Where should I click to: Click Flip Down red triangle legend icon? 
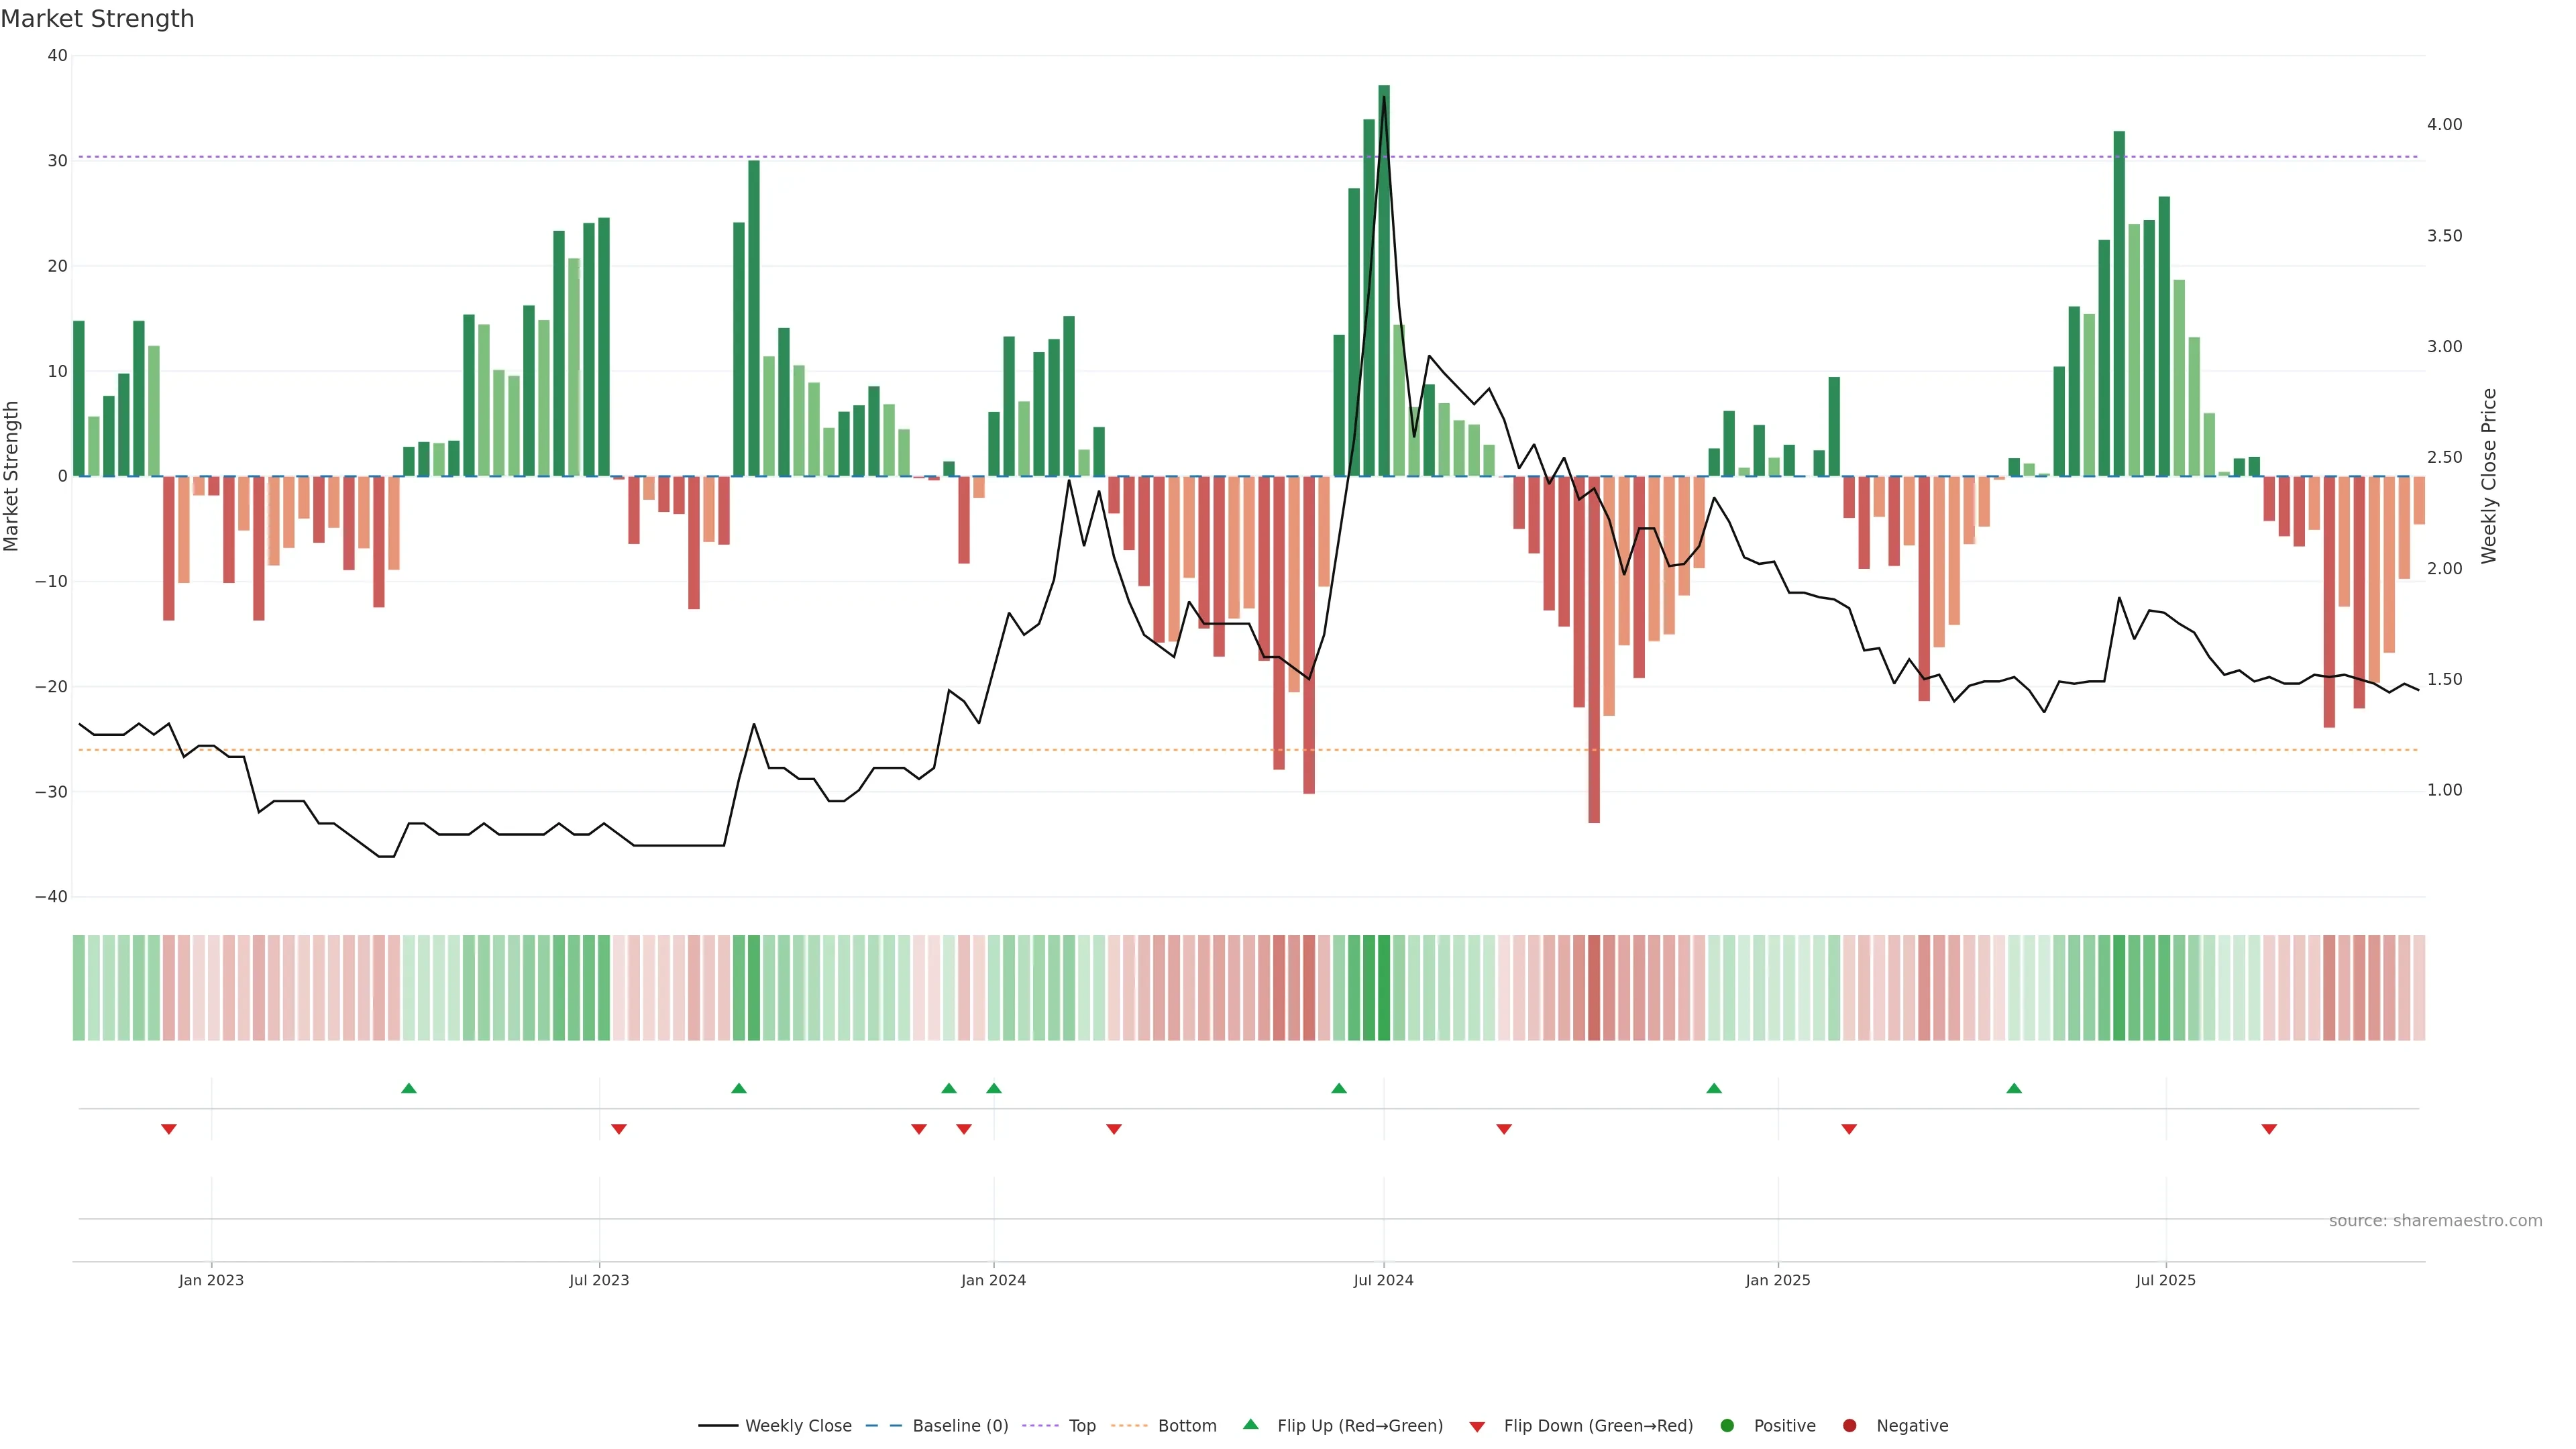[x=1477, y=1426]
